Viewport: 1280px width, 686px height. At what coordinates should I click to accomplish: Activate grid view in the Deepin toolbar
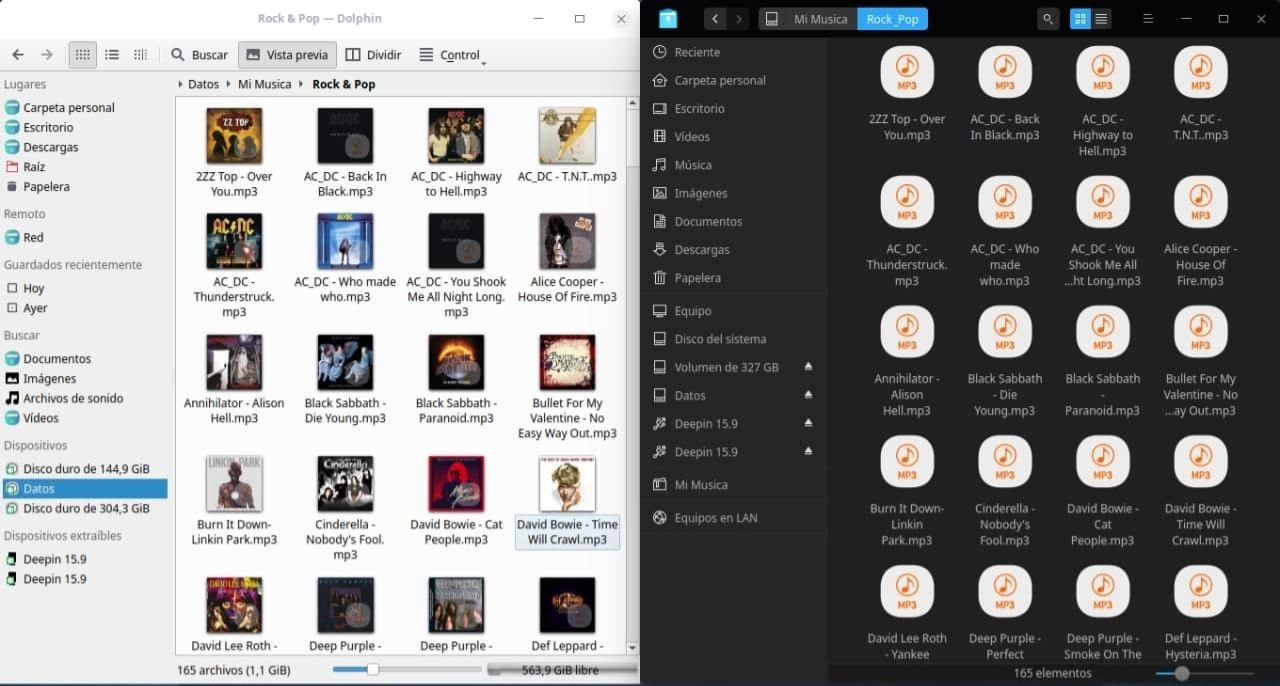click(1080, 18)
